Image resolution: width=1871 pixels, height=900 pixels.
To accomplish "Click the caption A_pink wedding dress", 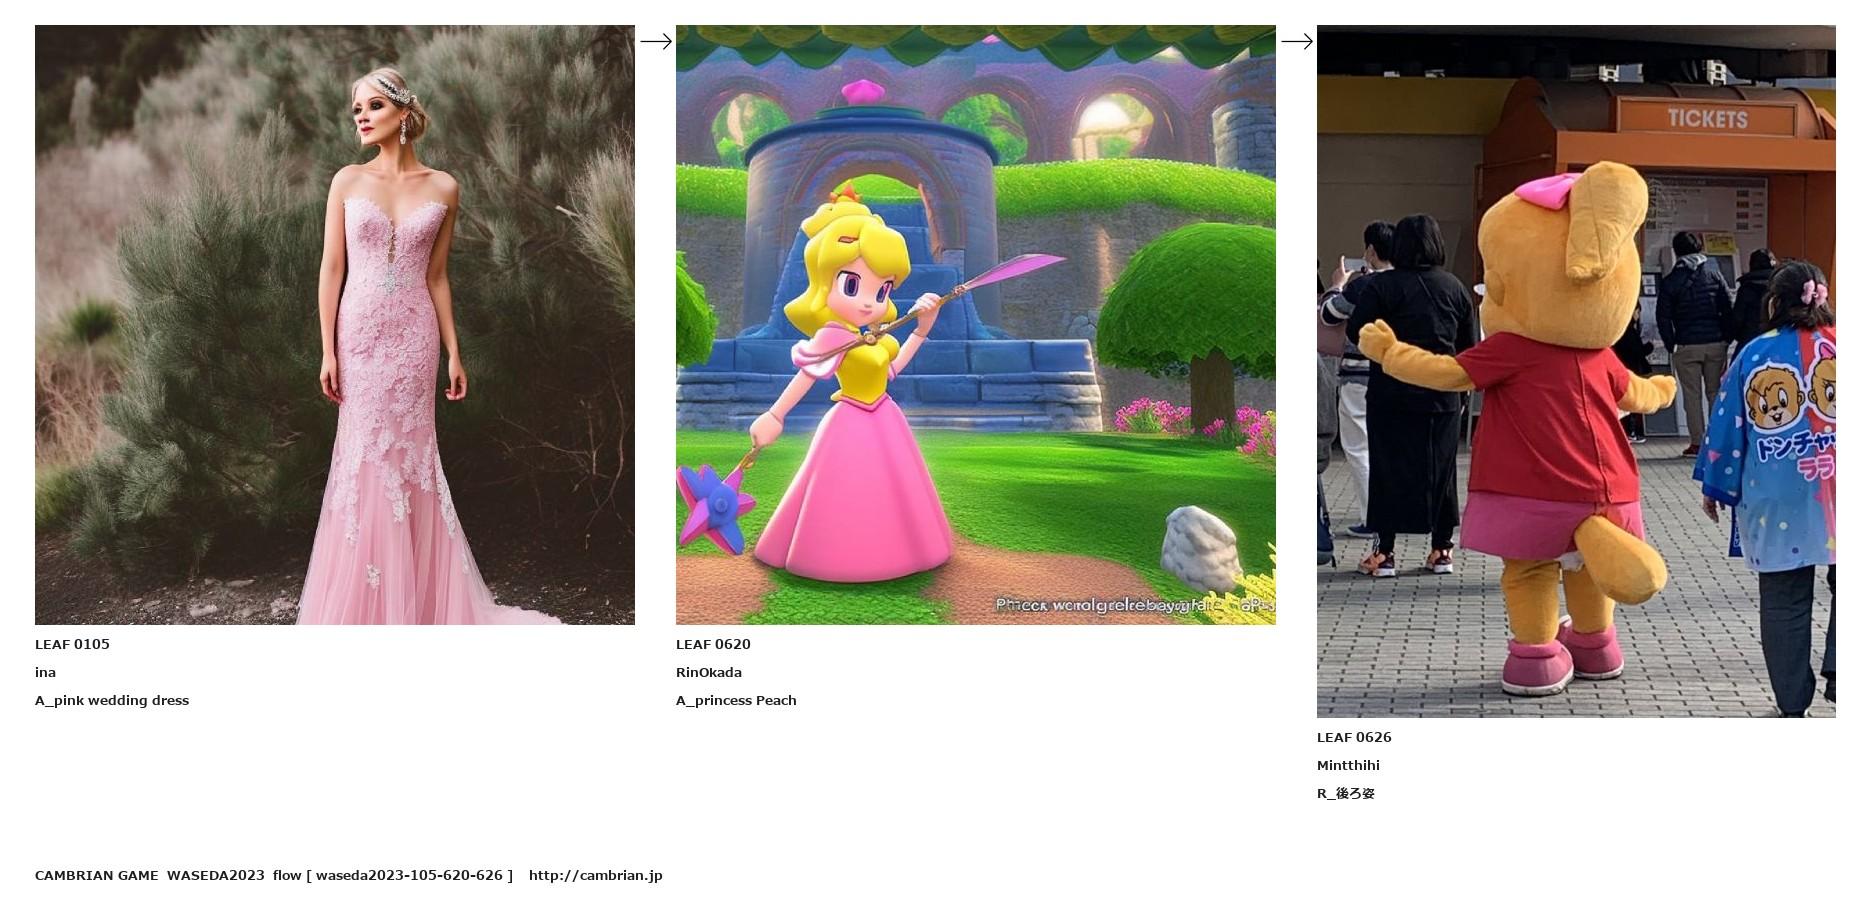I will pos(112,700).
